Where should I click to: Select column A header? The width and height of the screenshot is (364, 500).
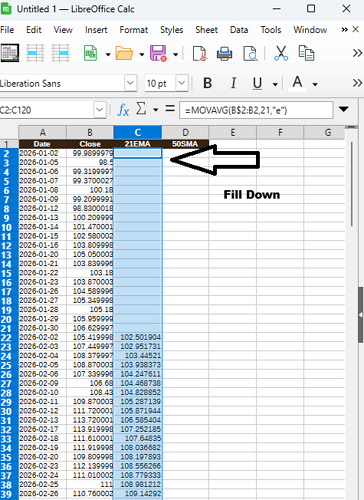pos(42,132)
